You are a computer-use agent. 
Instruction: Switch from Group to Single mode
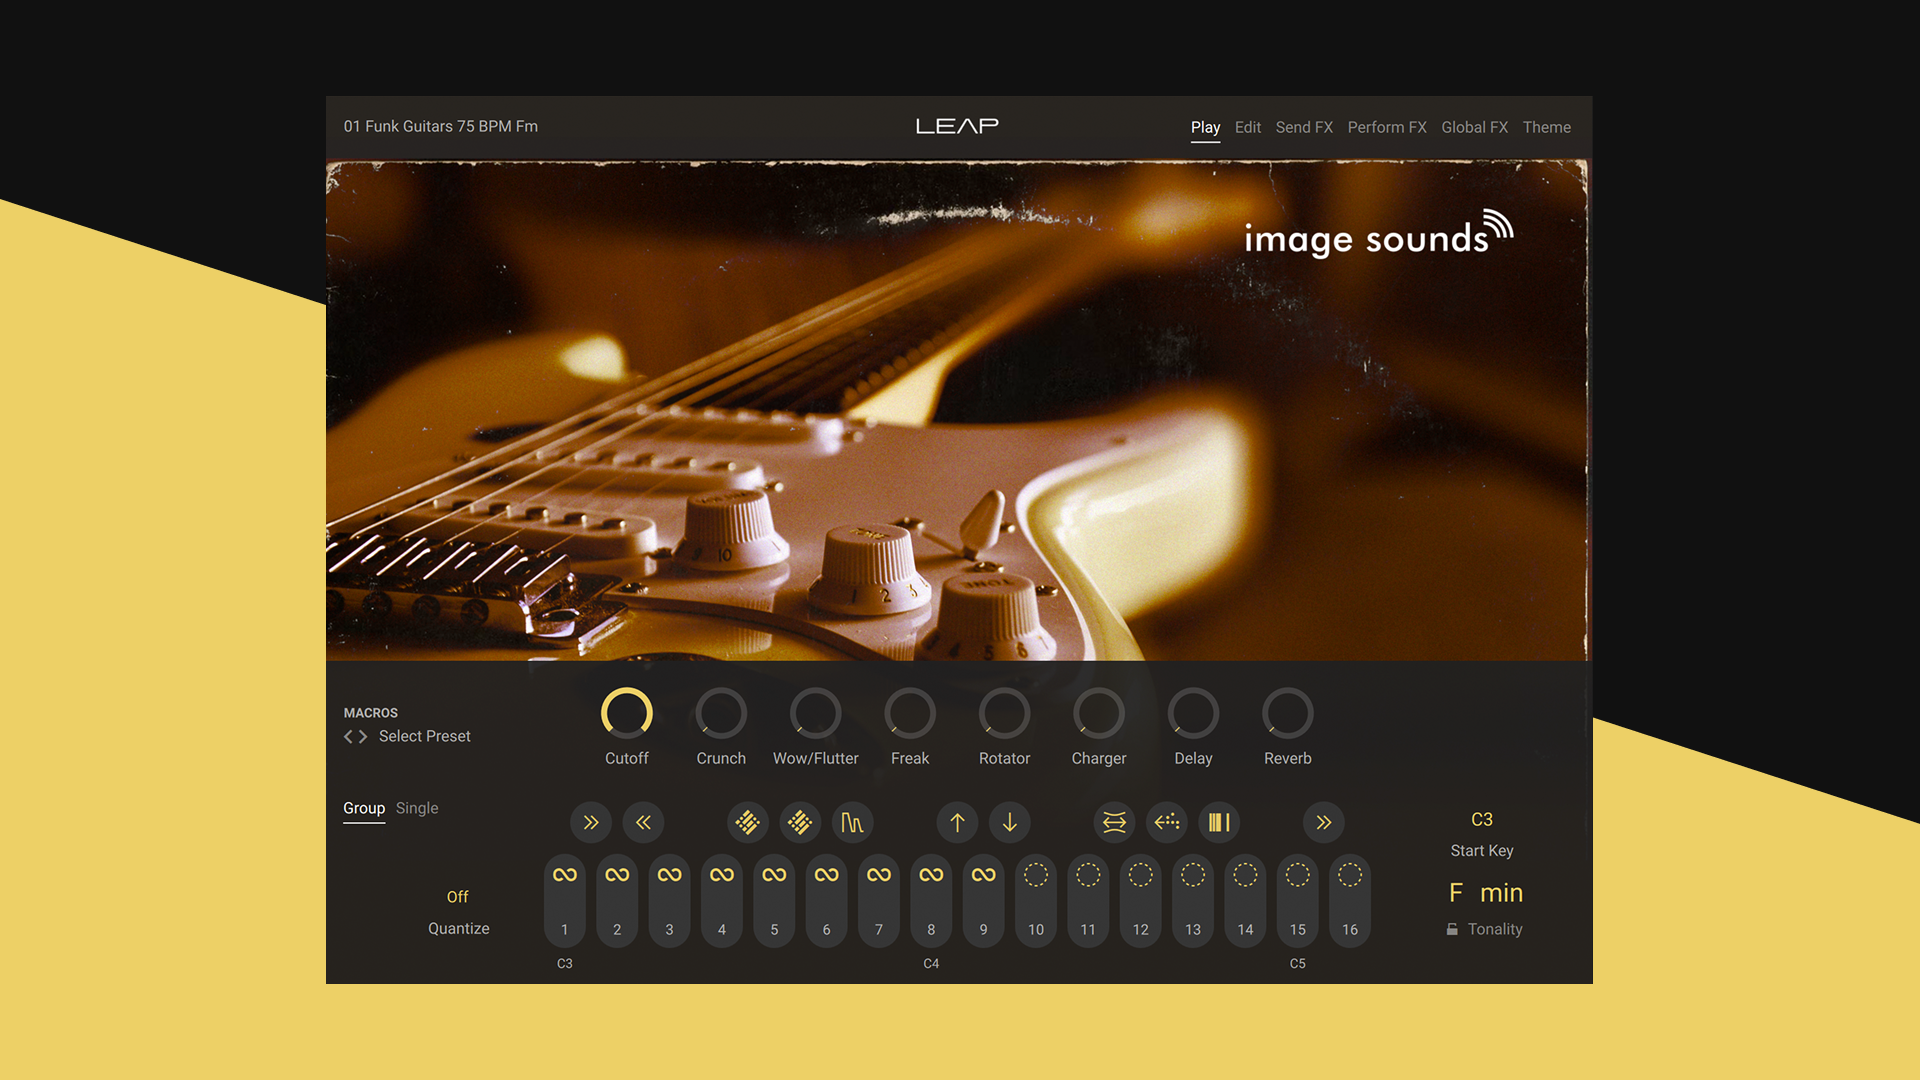pyautogui.click(x=417, y=808)
